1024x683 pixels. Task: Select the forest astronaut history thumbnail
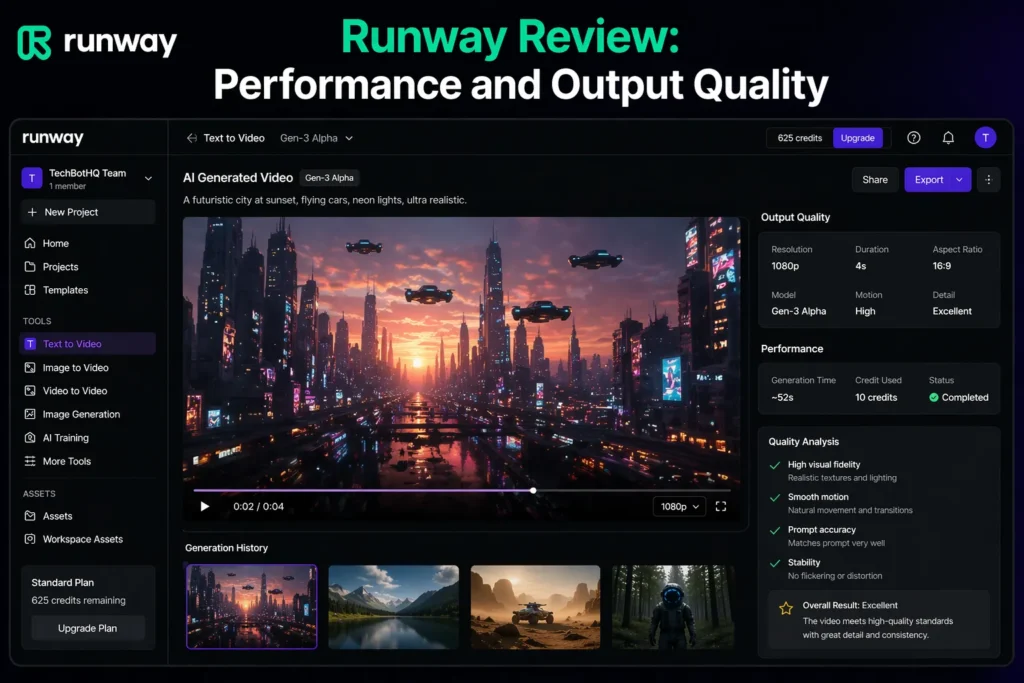click(x=673, y=607)
